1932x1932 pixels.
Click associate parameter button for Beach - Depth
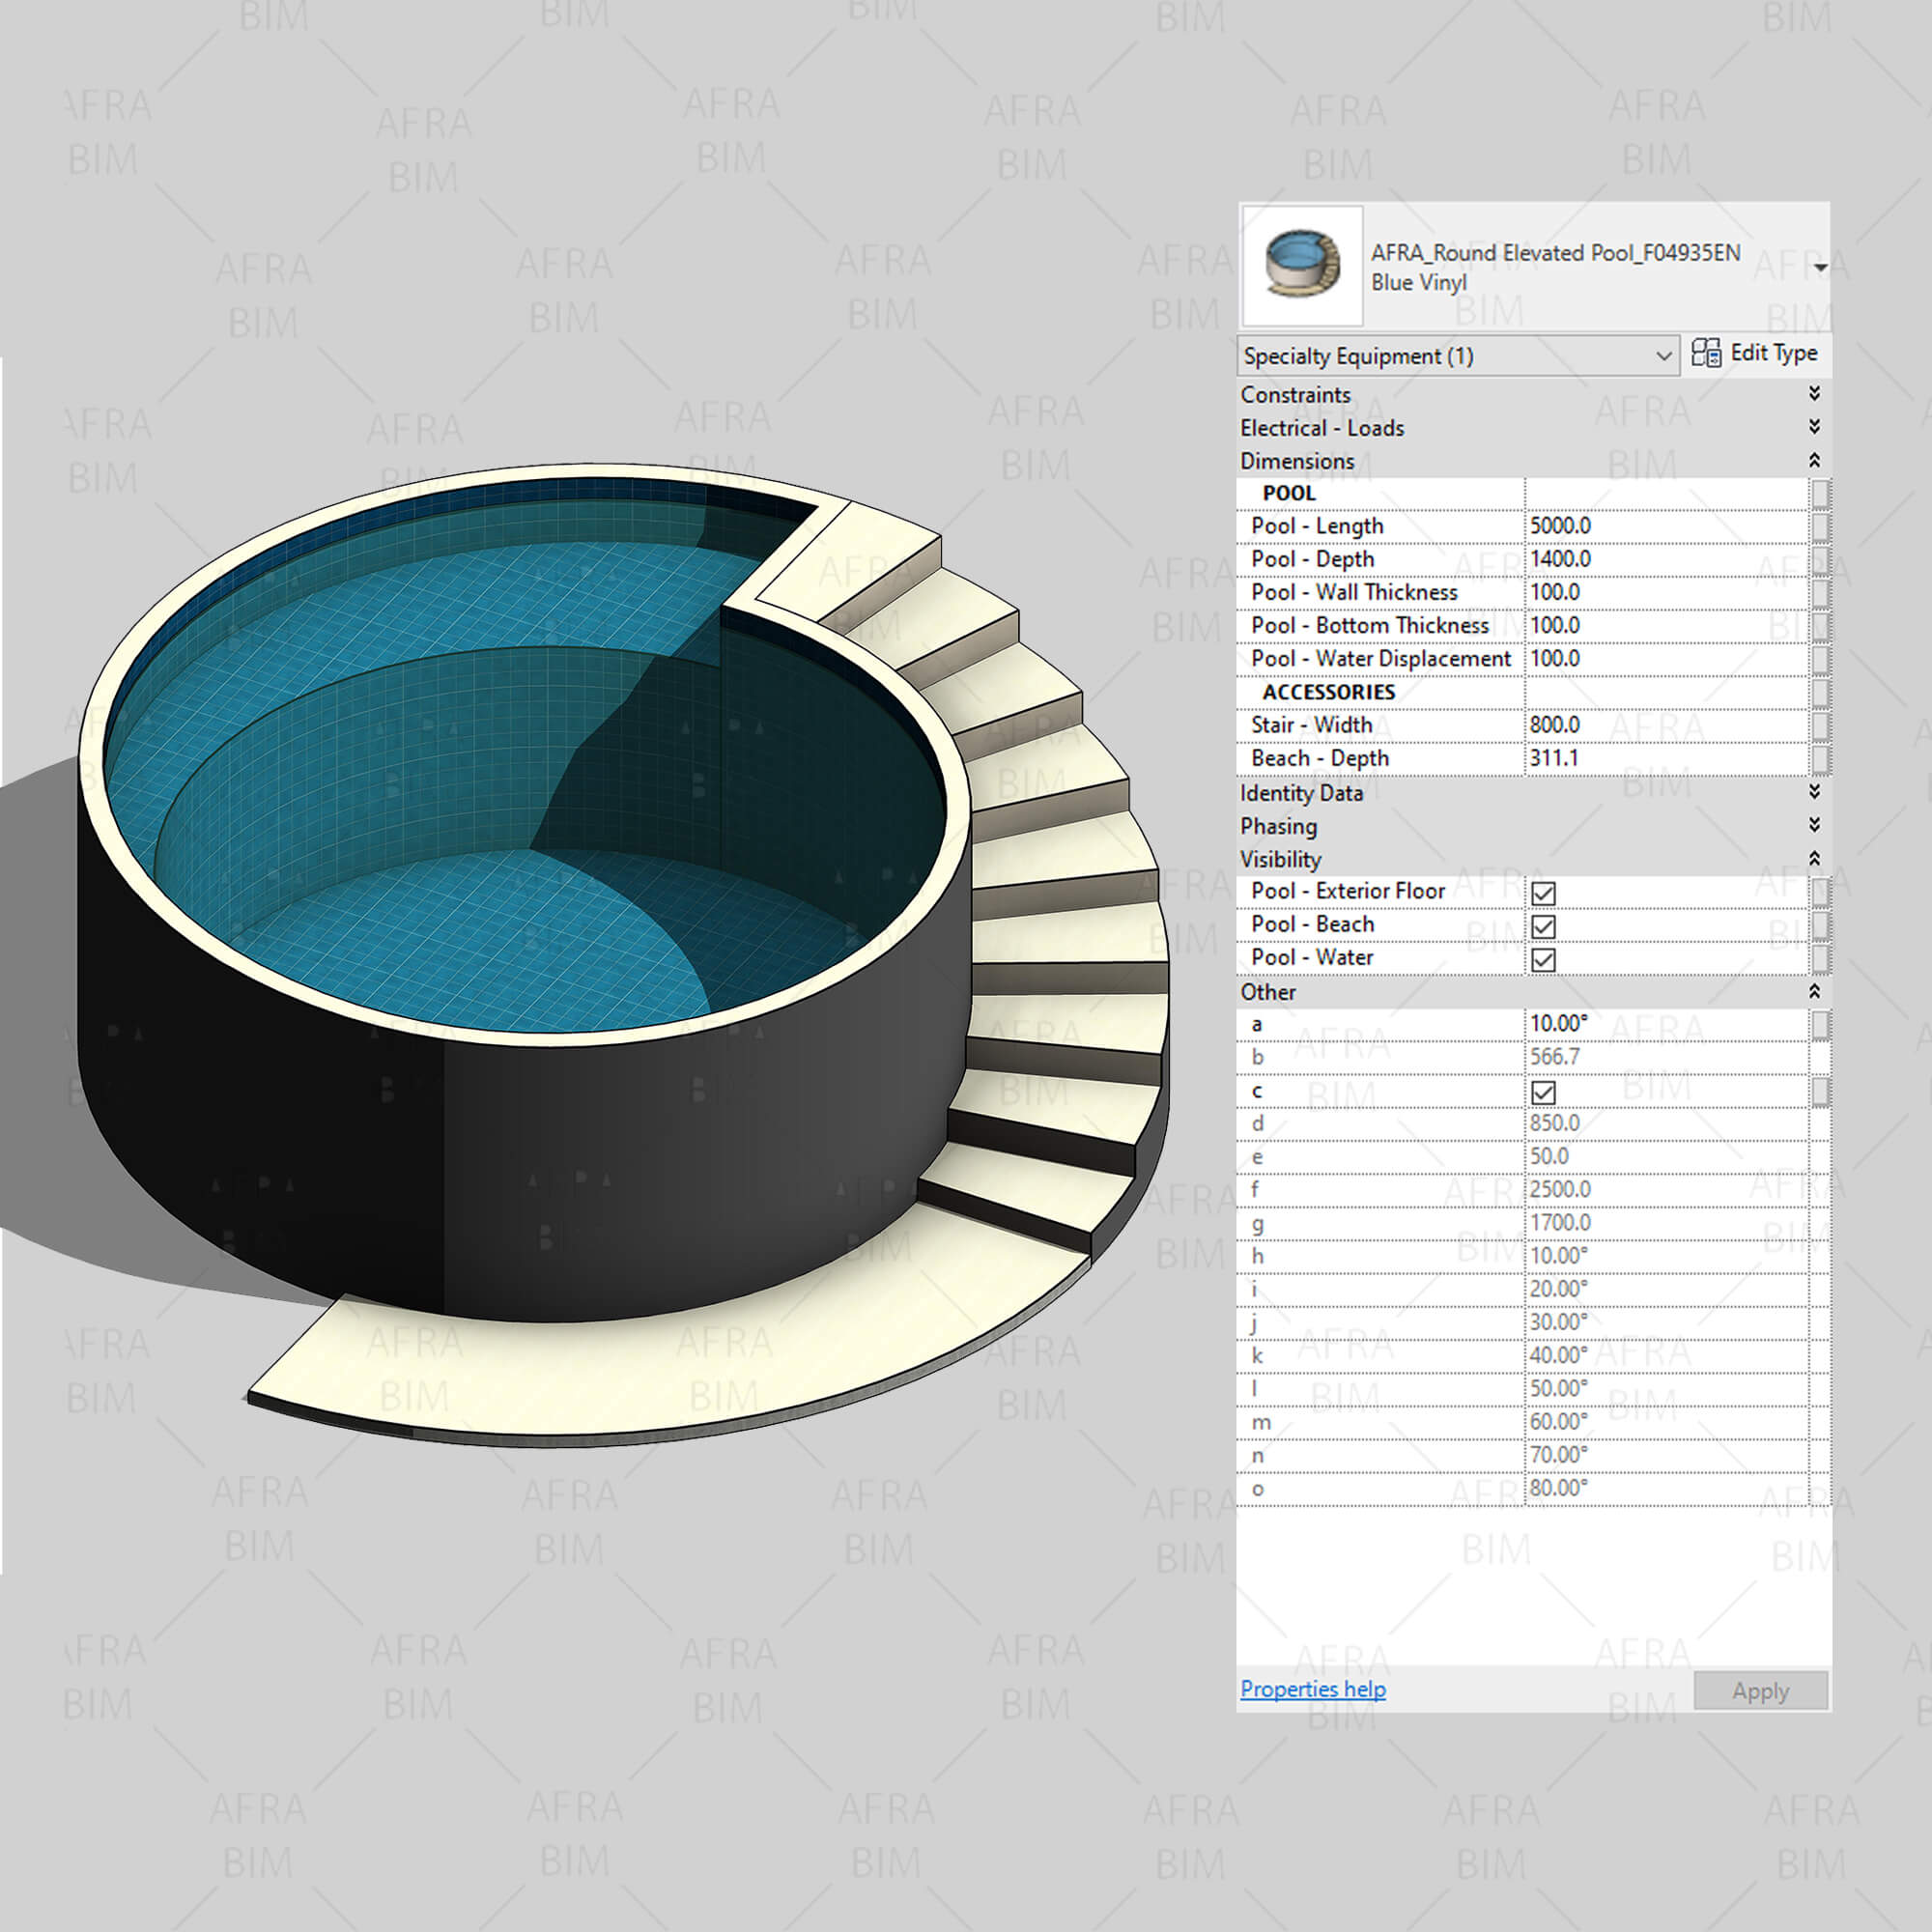pos(1820,759)
